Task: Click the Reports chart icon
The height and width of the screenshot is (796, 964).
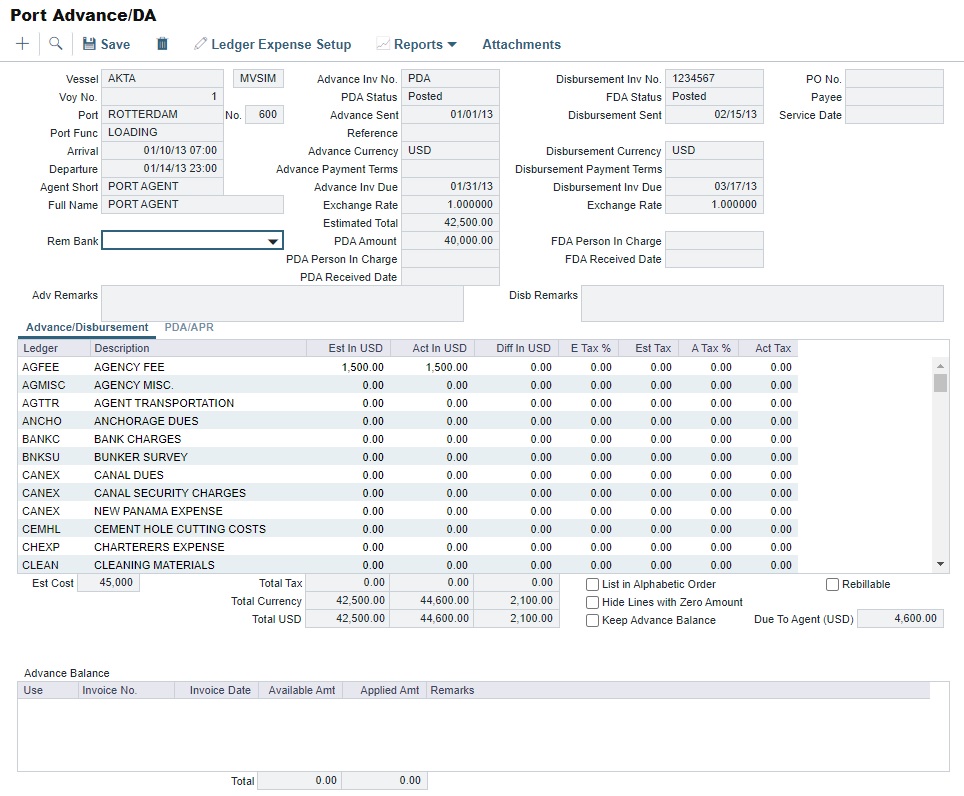Action: click(x=383, y=44)
